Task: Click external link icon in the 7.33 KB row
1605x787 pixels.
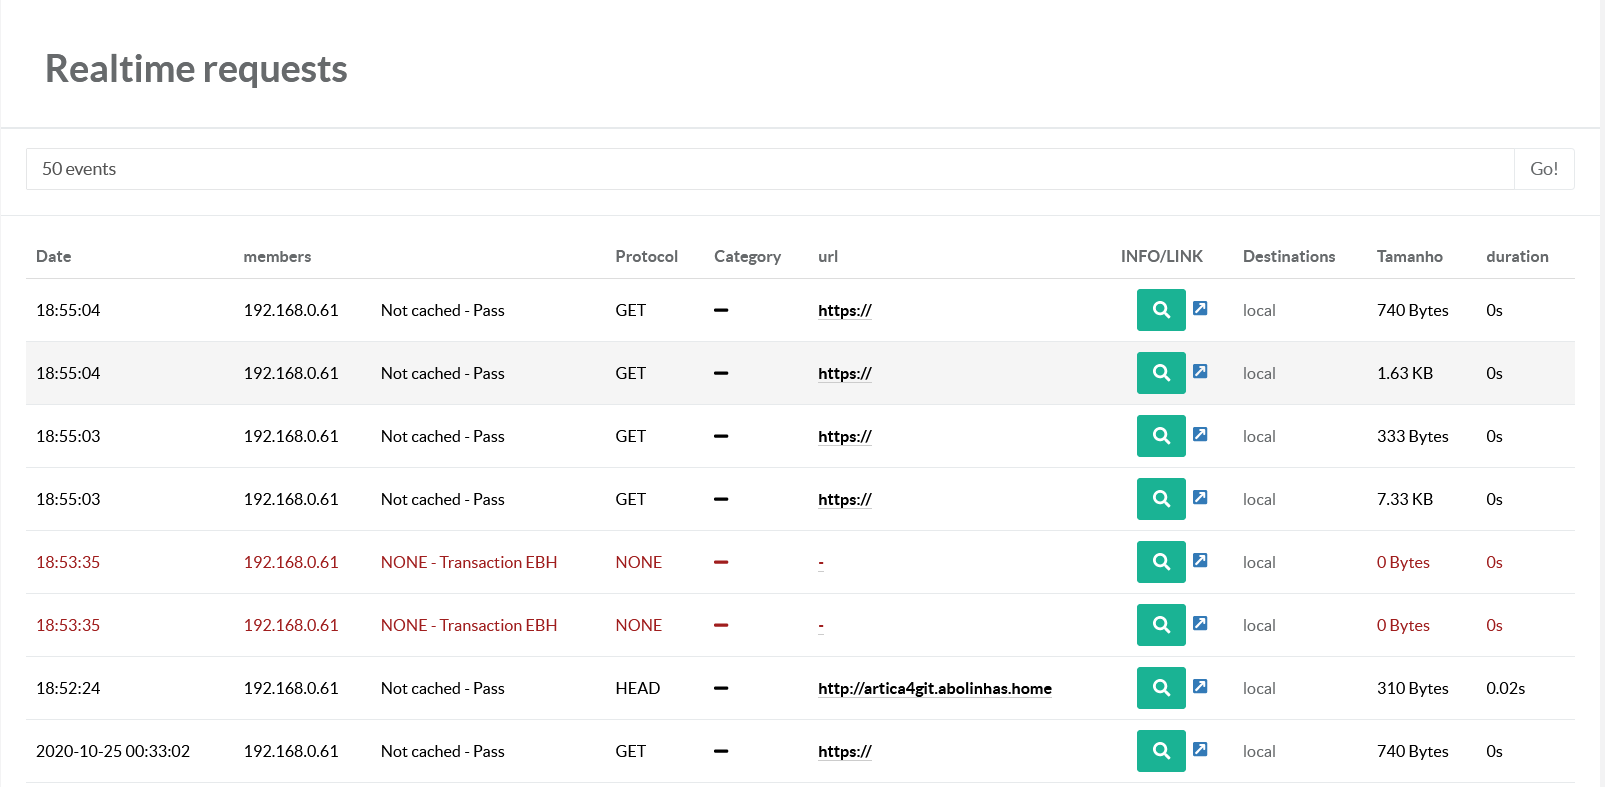Action: tap(1200, 497)
